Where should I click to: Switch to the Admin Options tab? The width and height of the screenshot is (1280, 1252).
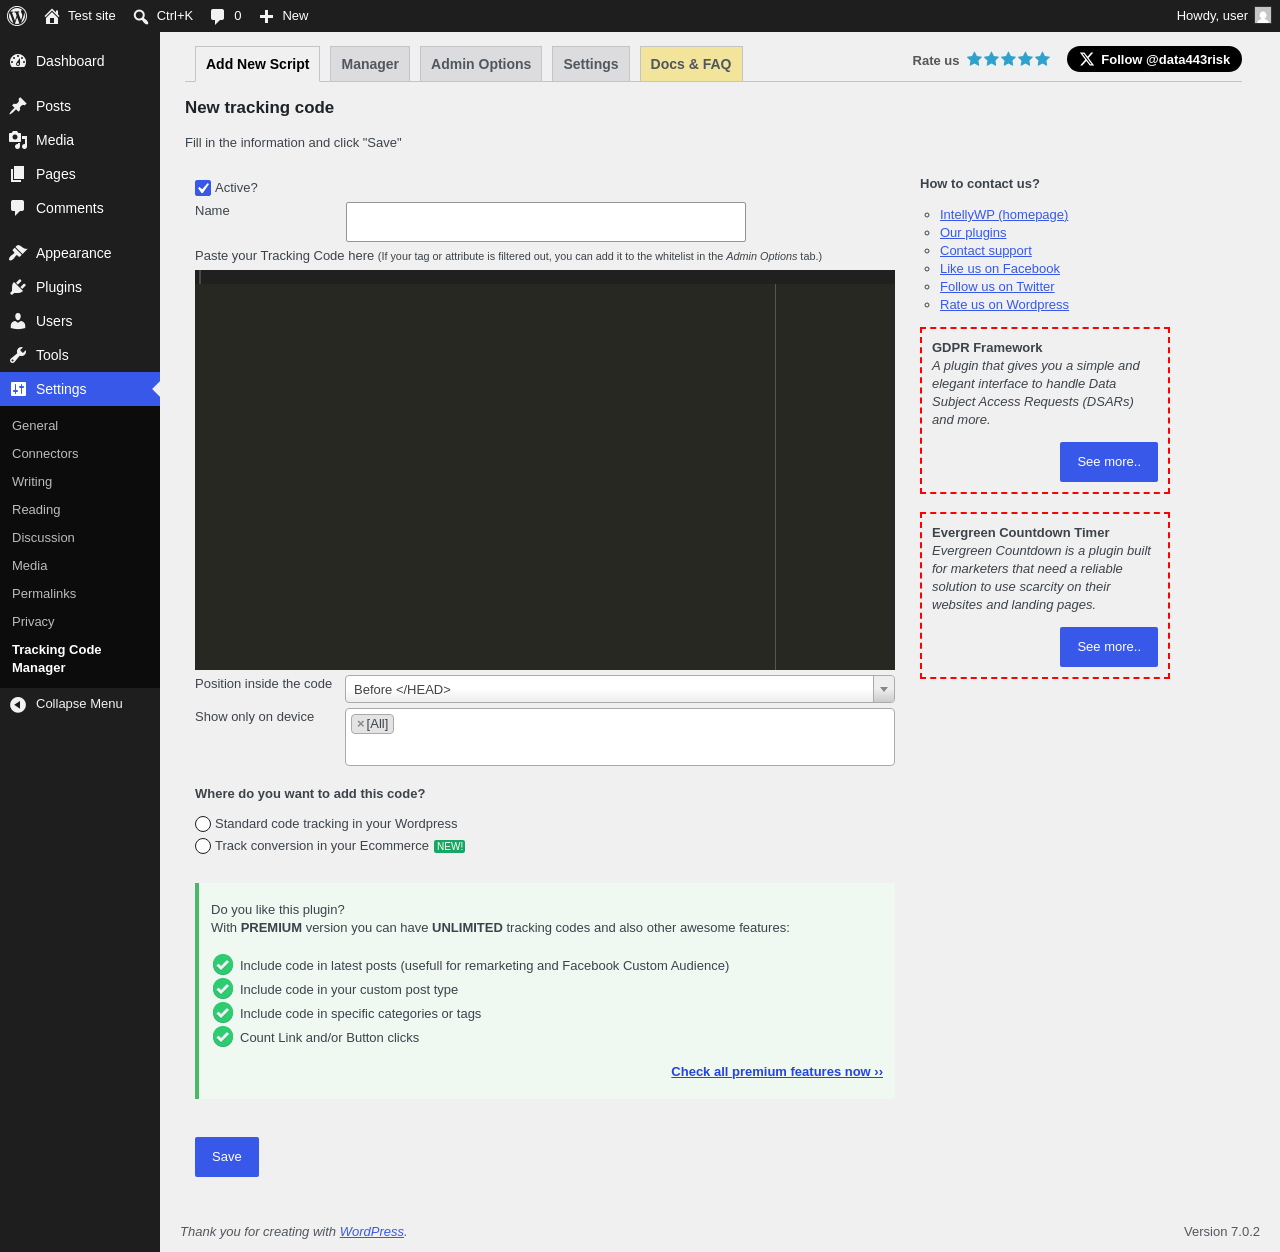pyautogui.click(x=481, y=64)
